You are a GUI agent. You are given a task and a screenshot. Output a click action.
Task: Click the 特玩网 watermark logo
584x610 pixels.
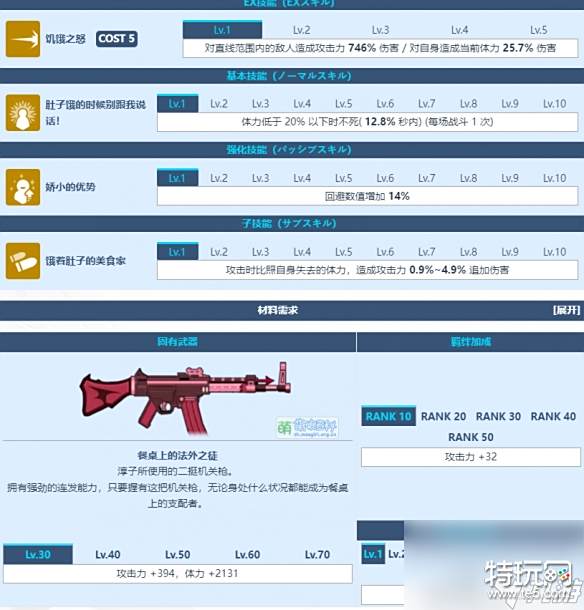click(x=532, y=579)
